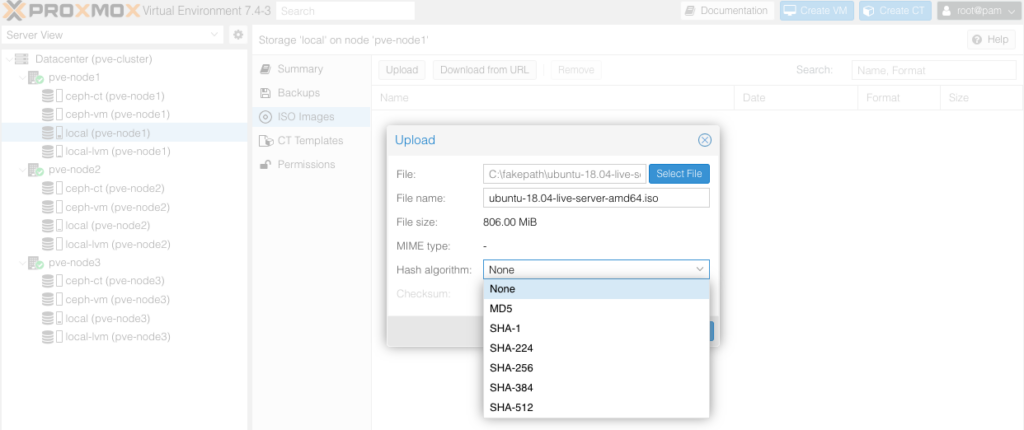Image resolution: width=1024 pixels, height=430 pixels.
Task: Click ceph-vm (pve-node1) storage icon
Action: click(x=52, y=114)
